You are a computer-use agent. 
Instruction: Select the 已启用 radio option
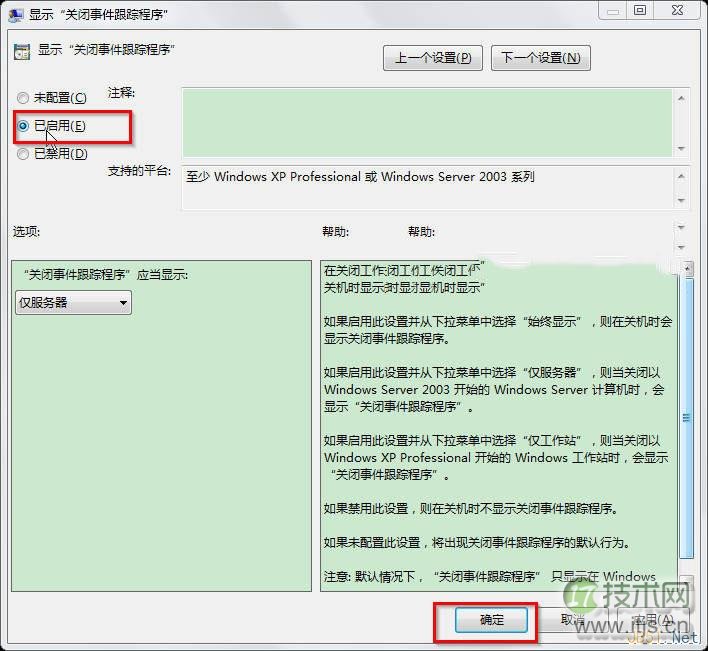click(x=23, y=126)
